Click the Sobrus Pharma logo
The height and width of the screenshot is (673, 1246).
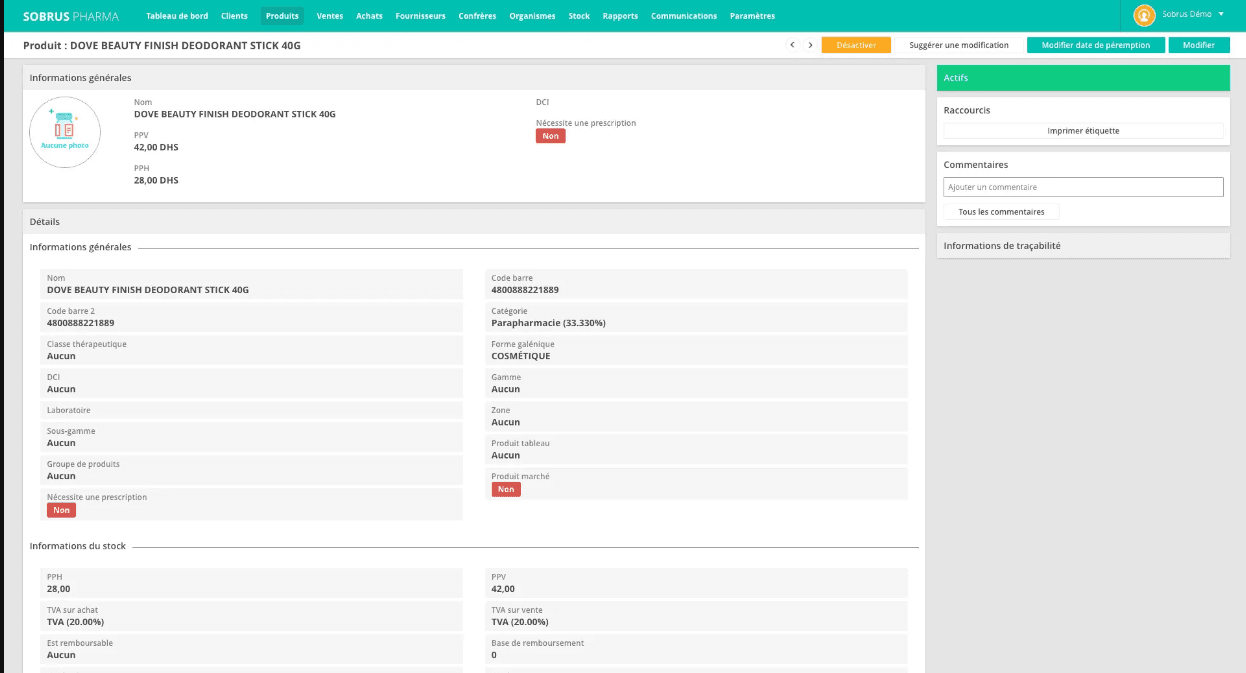point(71,16)
